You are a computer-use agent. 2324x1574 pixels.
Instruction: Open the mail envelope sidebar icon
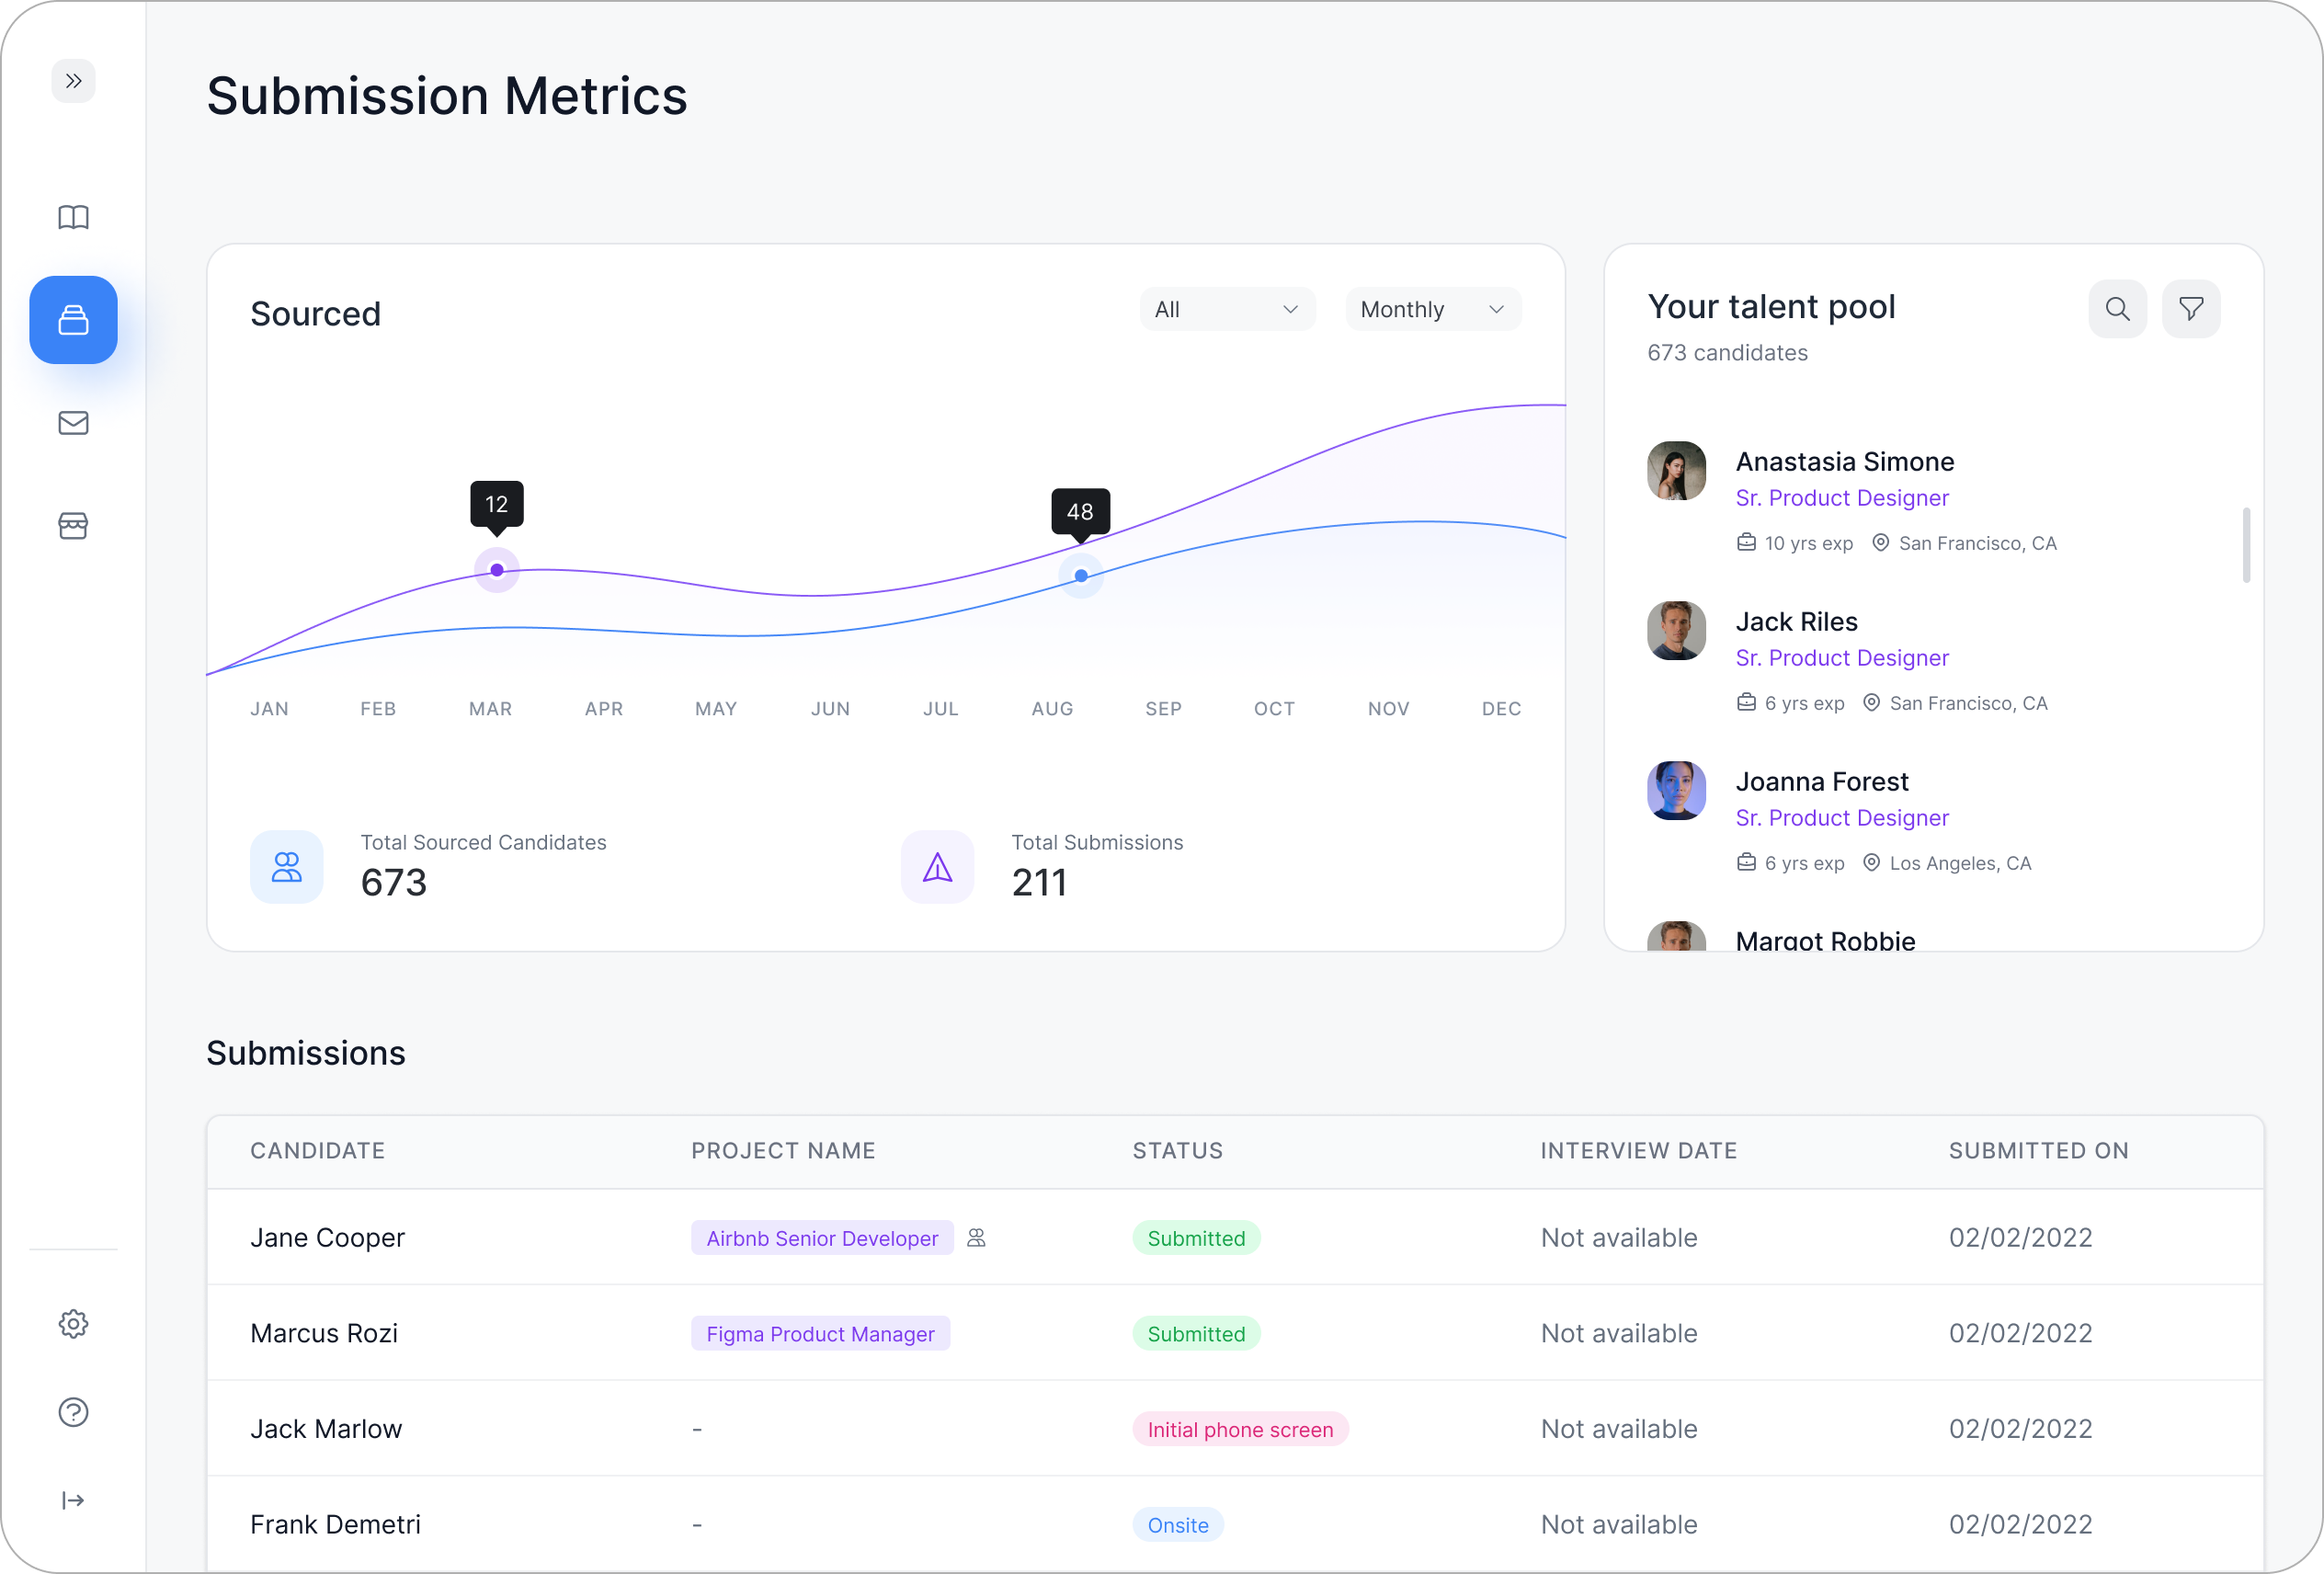[x=73, y=423]
